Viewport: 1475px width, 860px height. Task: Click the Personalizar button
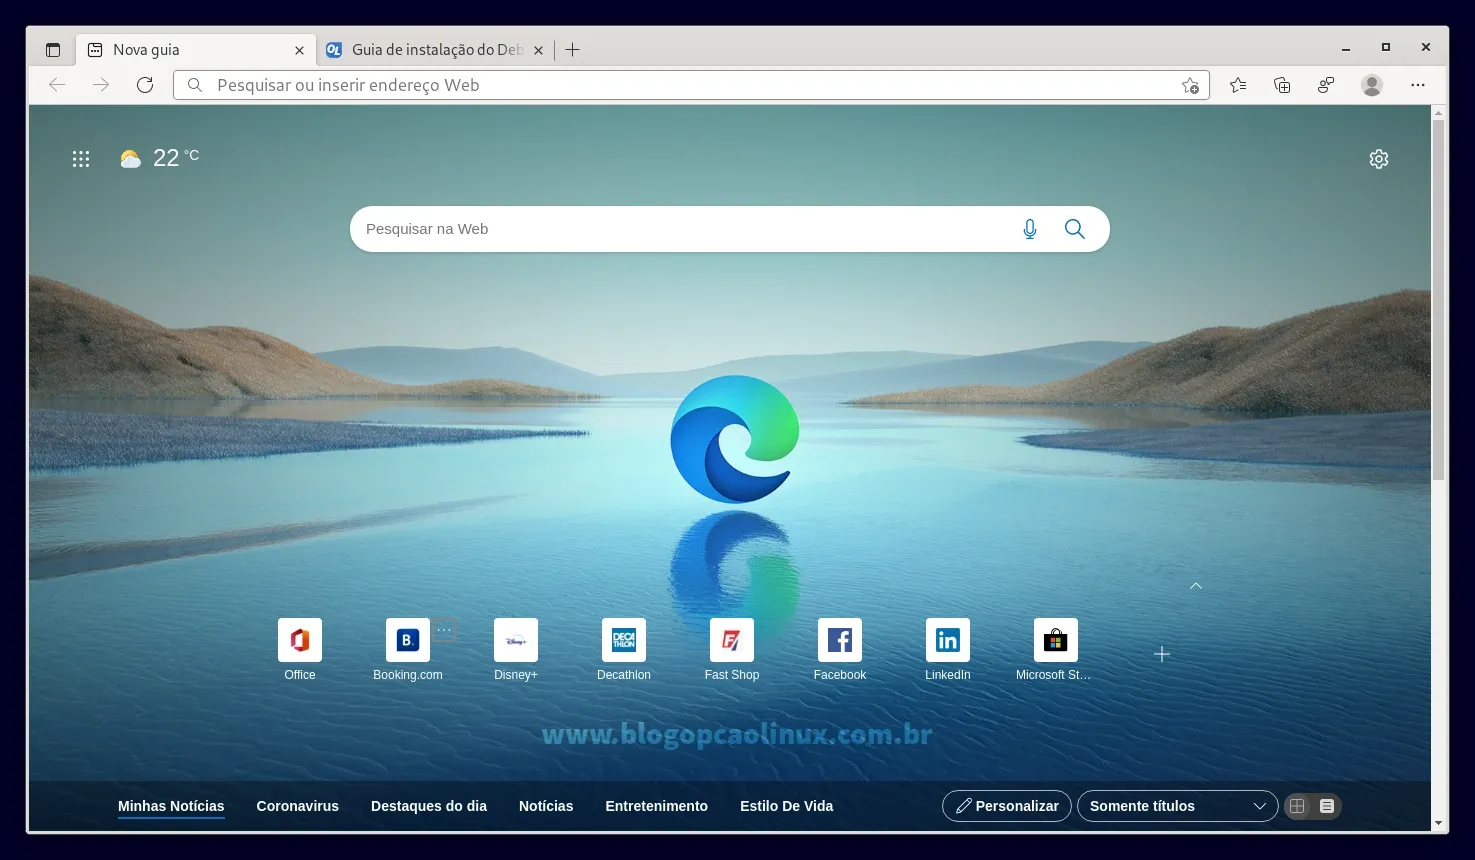1007,806
